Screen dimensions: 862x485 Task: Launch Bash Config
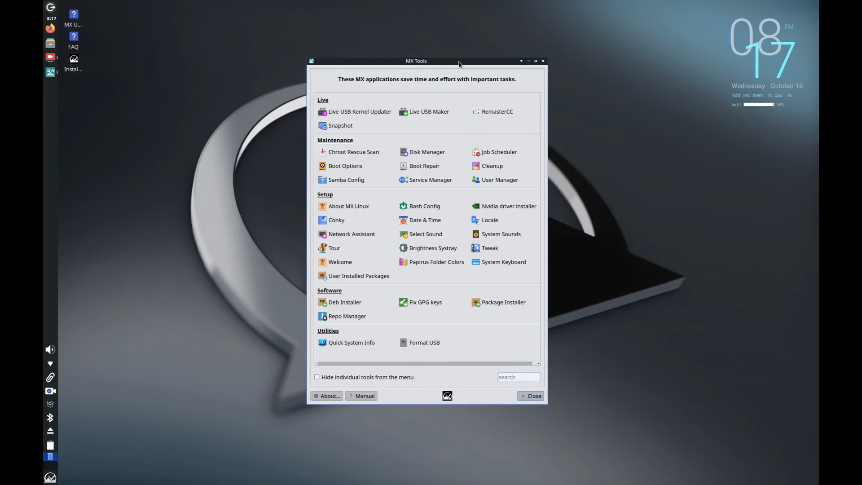(419, 206)
